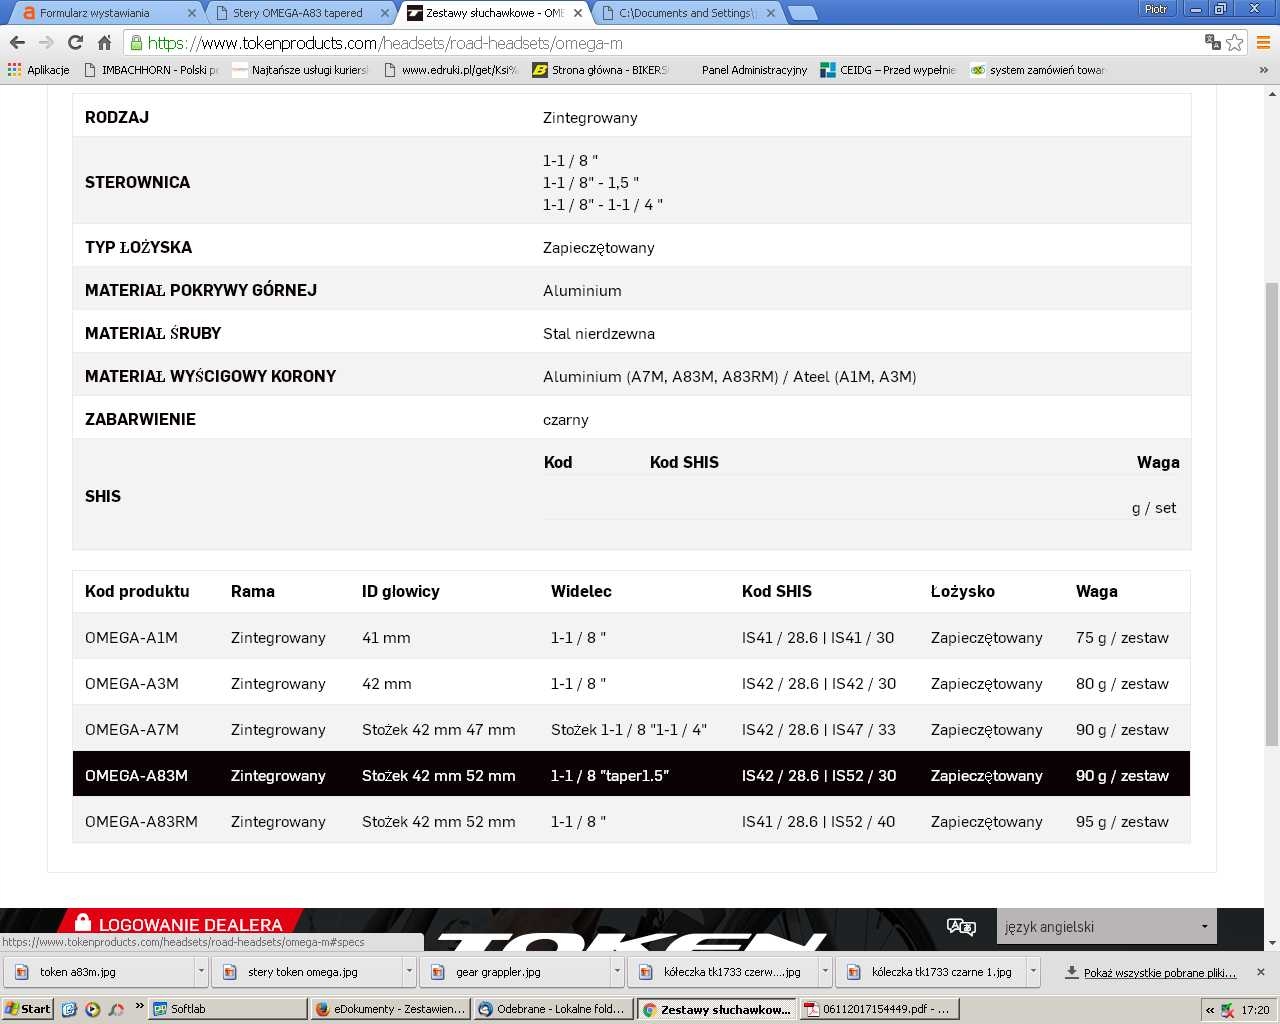Expand options for token a83m.jpg download
The width and height of the screenshot is (1280, 1024).
[x=201, y=971]
